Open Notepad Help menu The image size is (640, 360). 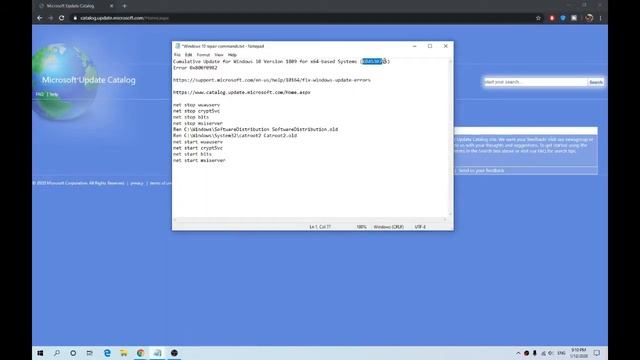232,55
